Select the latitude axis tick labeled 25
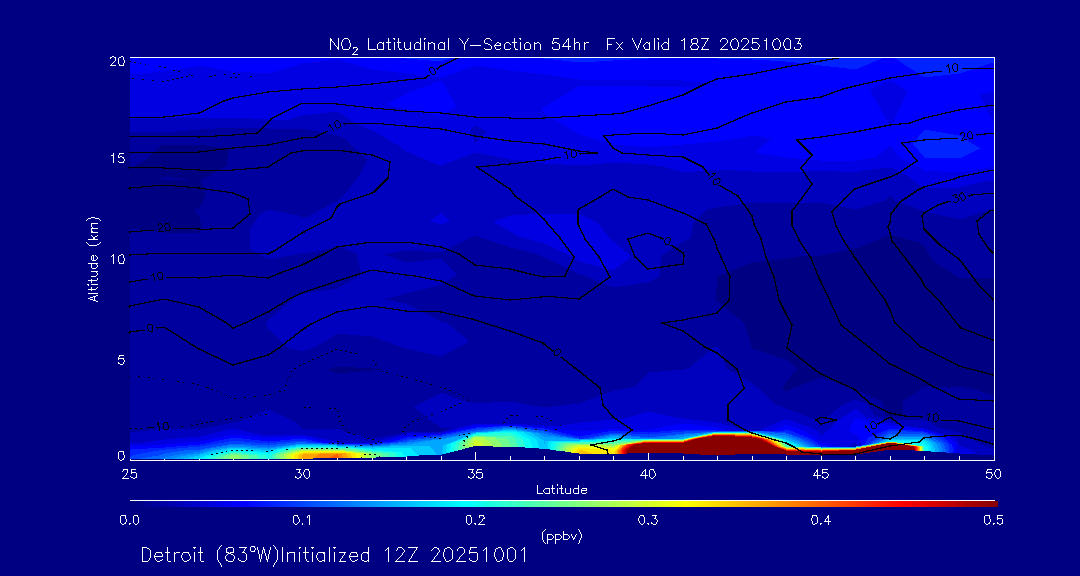Image resolution: width=1080 pixels, height=576 pixels. click(129, 472)
